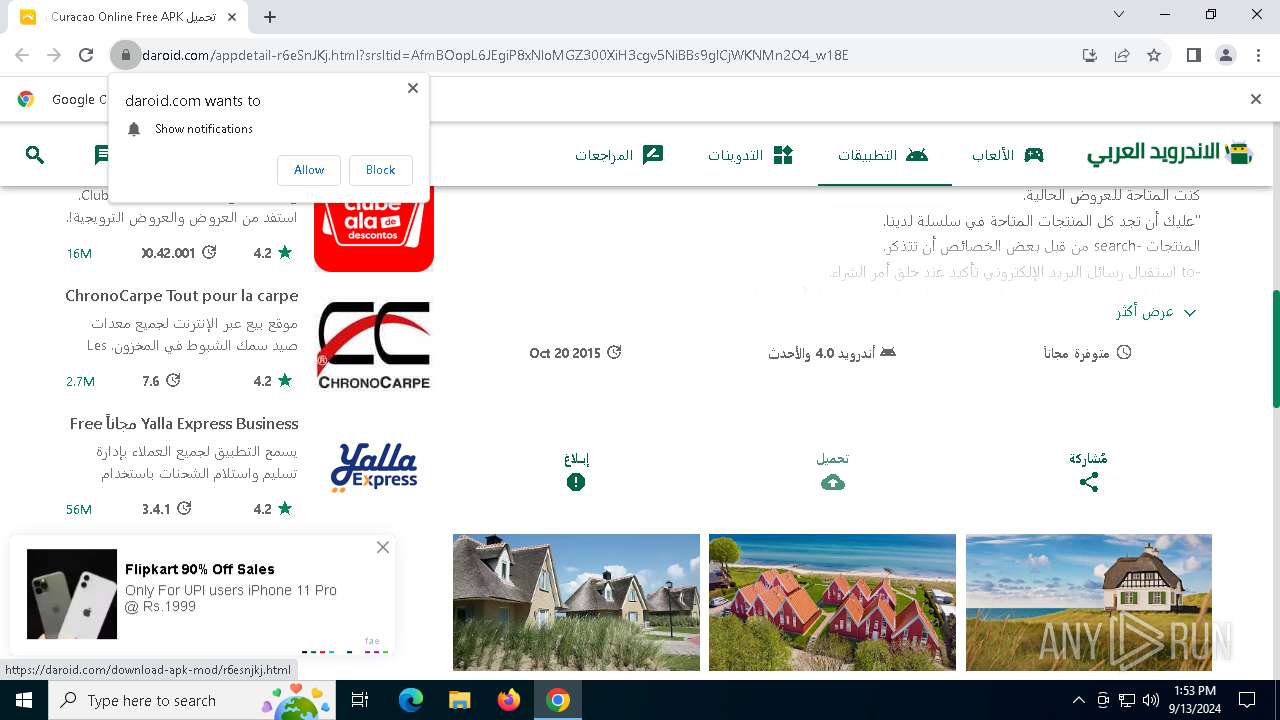
Task: Click the site lock info icon
Action: tap(125, 55)
